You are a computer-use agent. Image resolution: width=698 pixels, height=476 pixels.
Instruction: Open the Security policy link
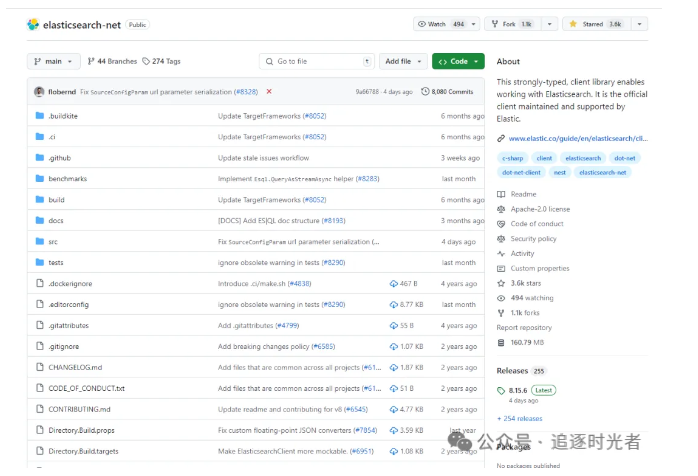tap(533, 239)
